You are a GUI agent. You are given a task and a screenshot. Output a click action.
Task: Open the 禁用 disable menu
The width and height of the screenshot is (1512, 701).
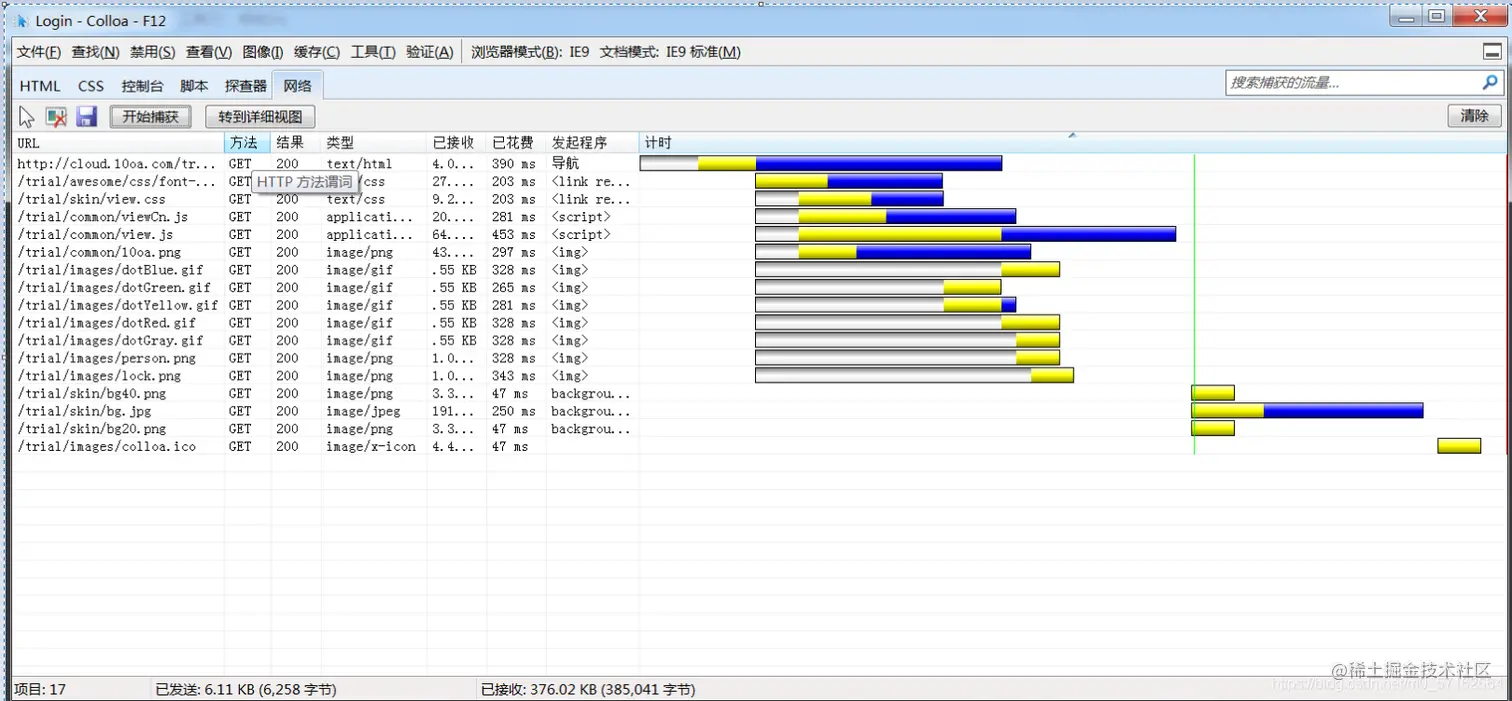click(x=152, y=52)
